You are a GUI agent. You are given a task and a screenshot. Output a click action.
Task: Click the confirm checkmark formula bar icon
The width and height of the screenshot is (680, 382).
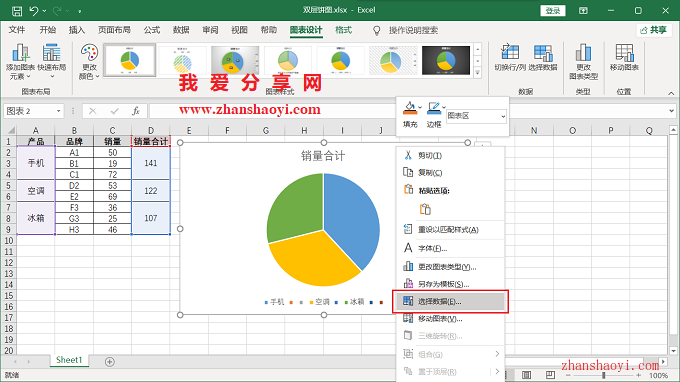point(114,111)
